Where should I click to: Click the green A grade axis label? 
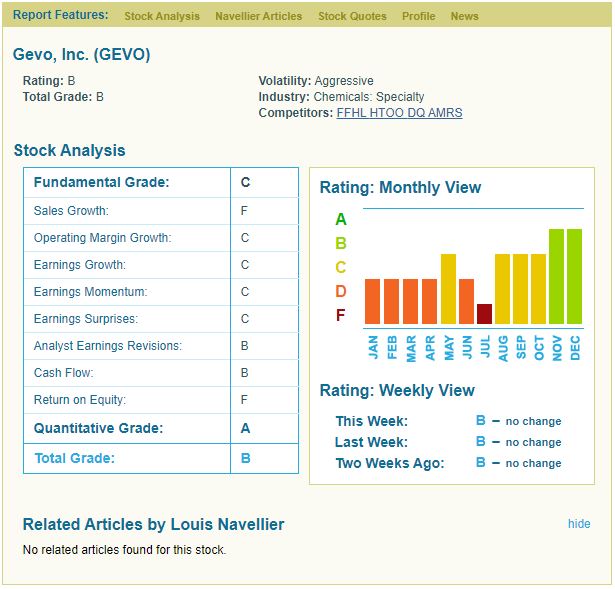pos(341,219)
